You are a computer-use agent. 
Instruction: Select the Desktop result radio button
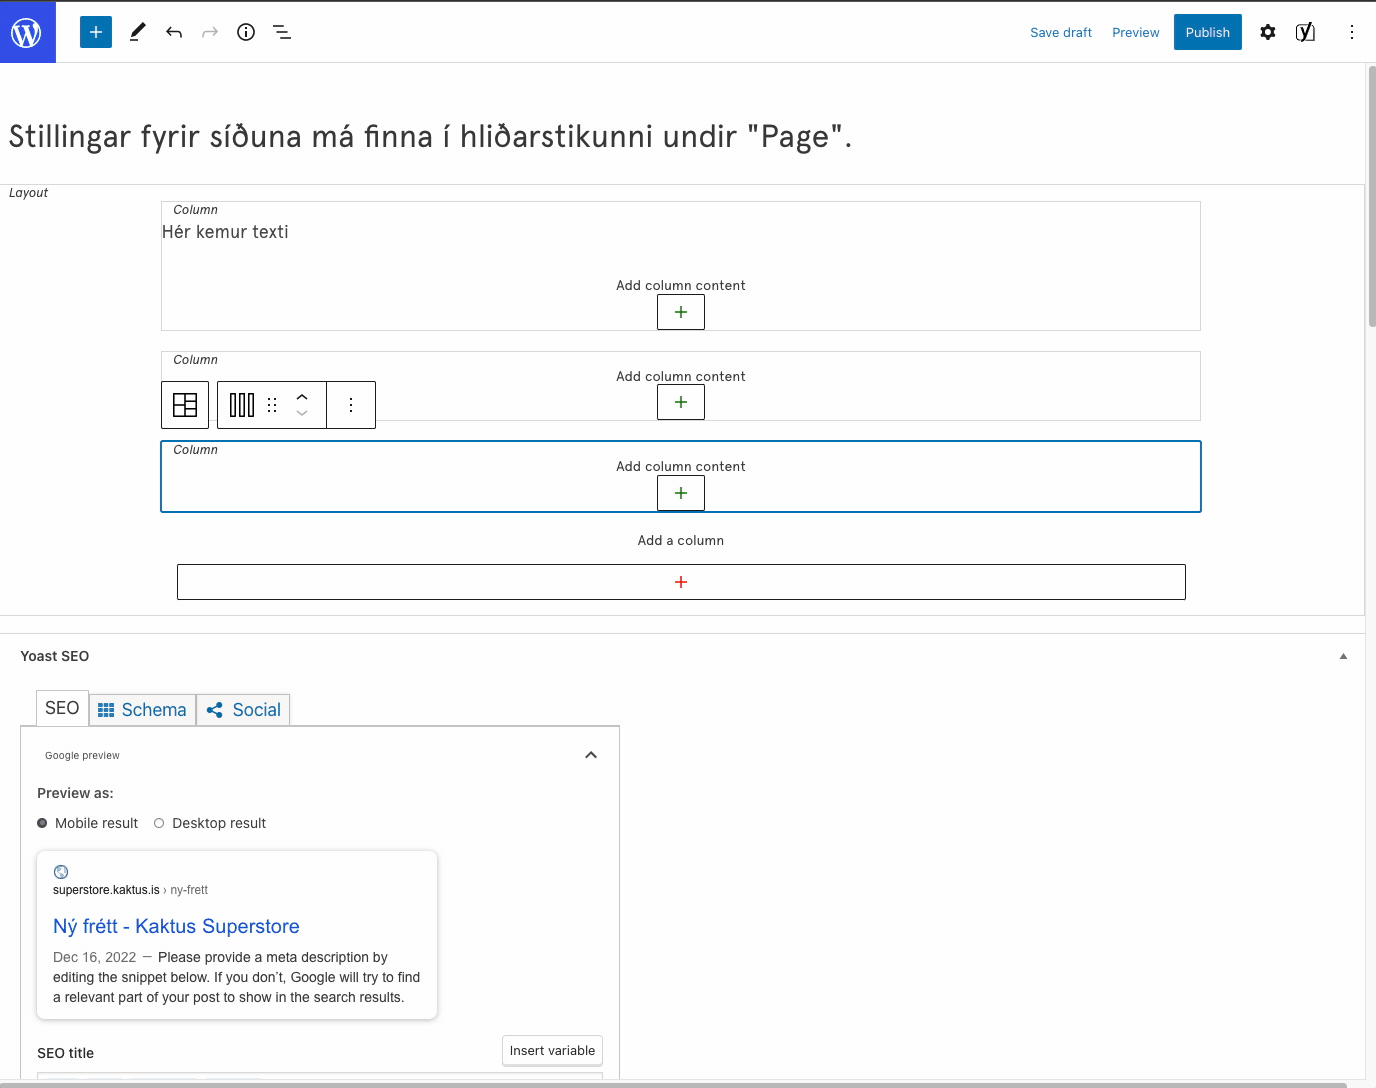pos(159,823)
